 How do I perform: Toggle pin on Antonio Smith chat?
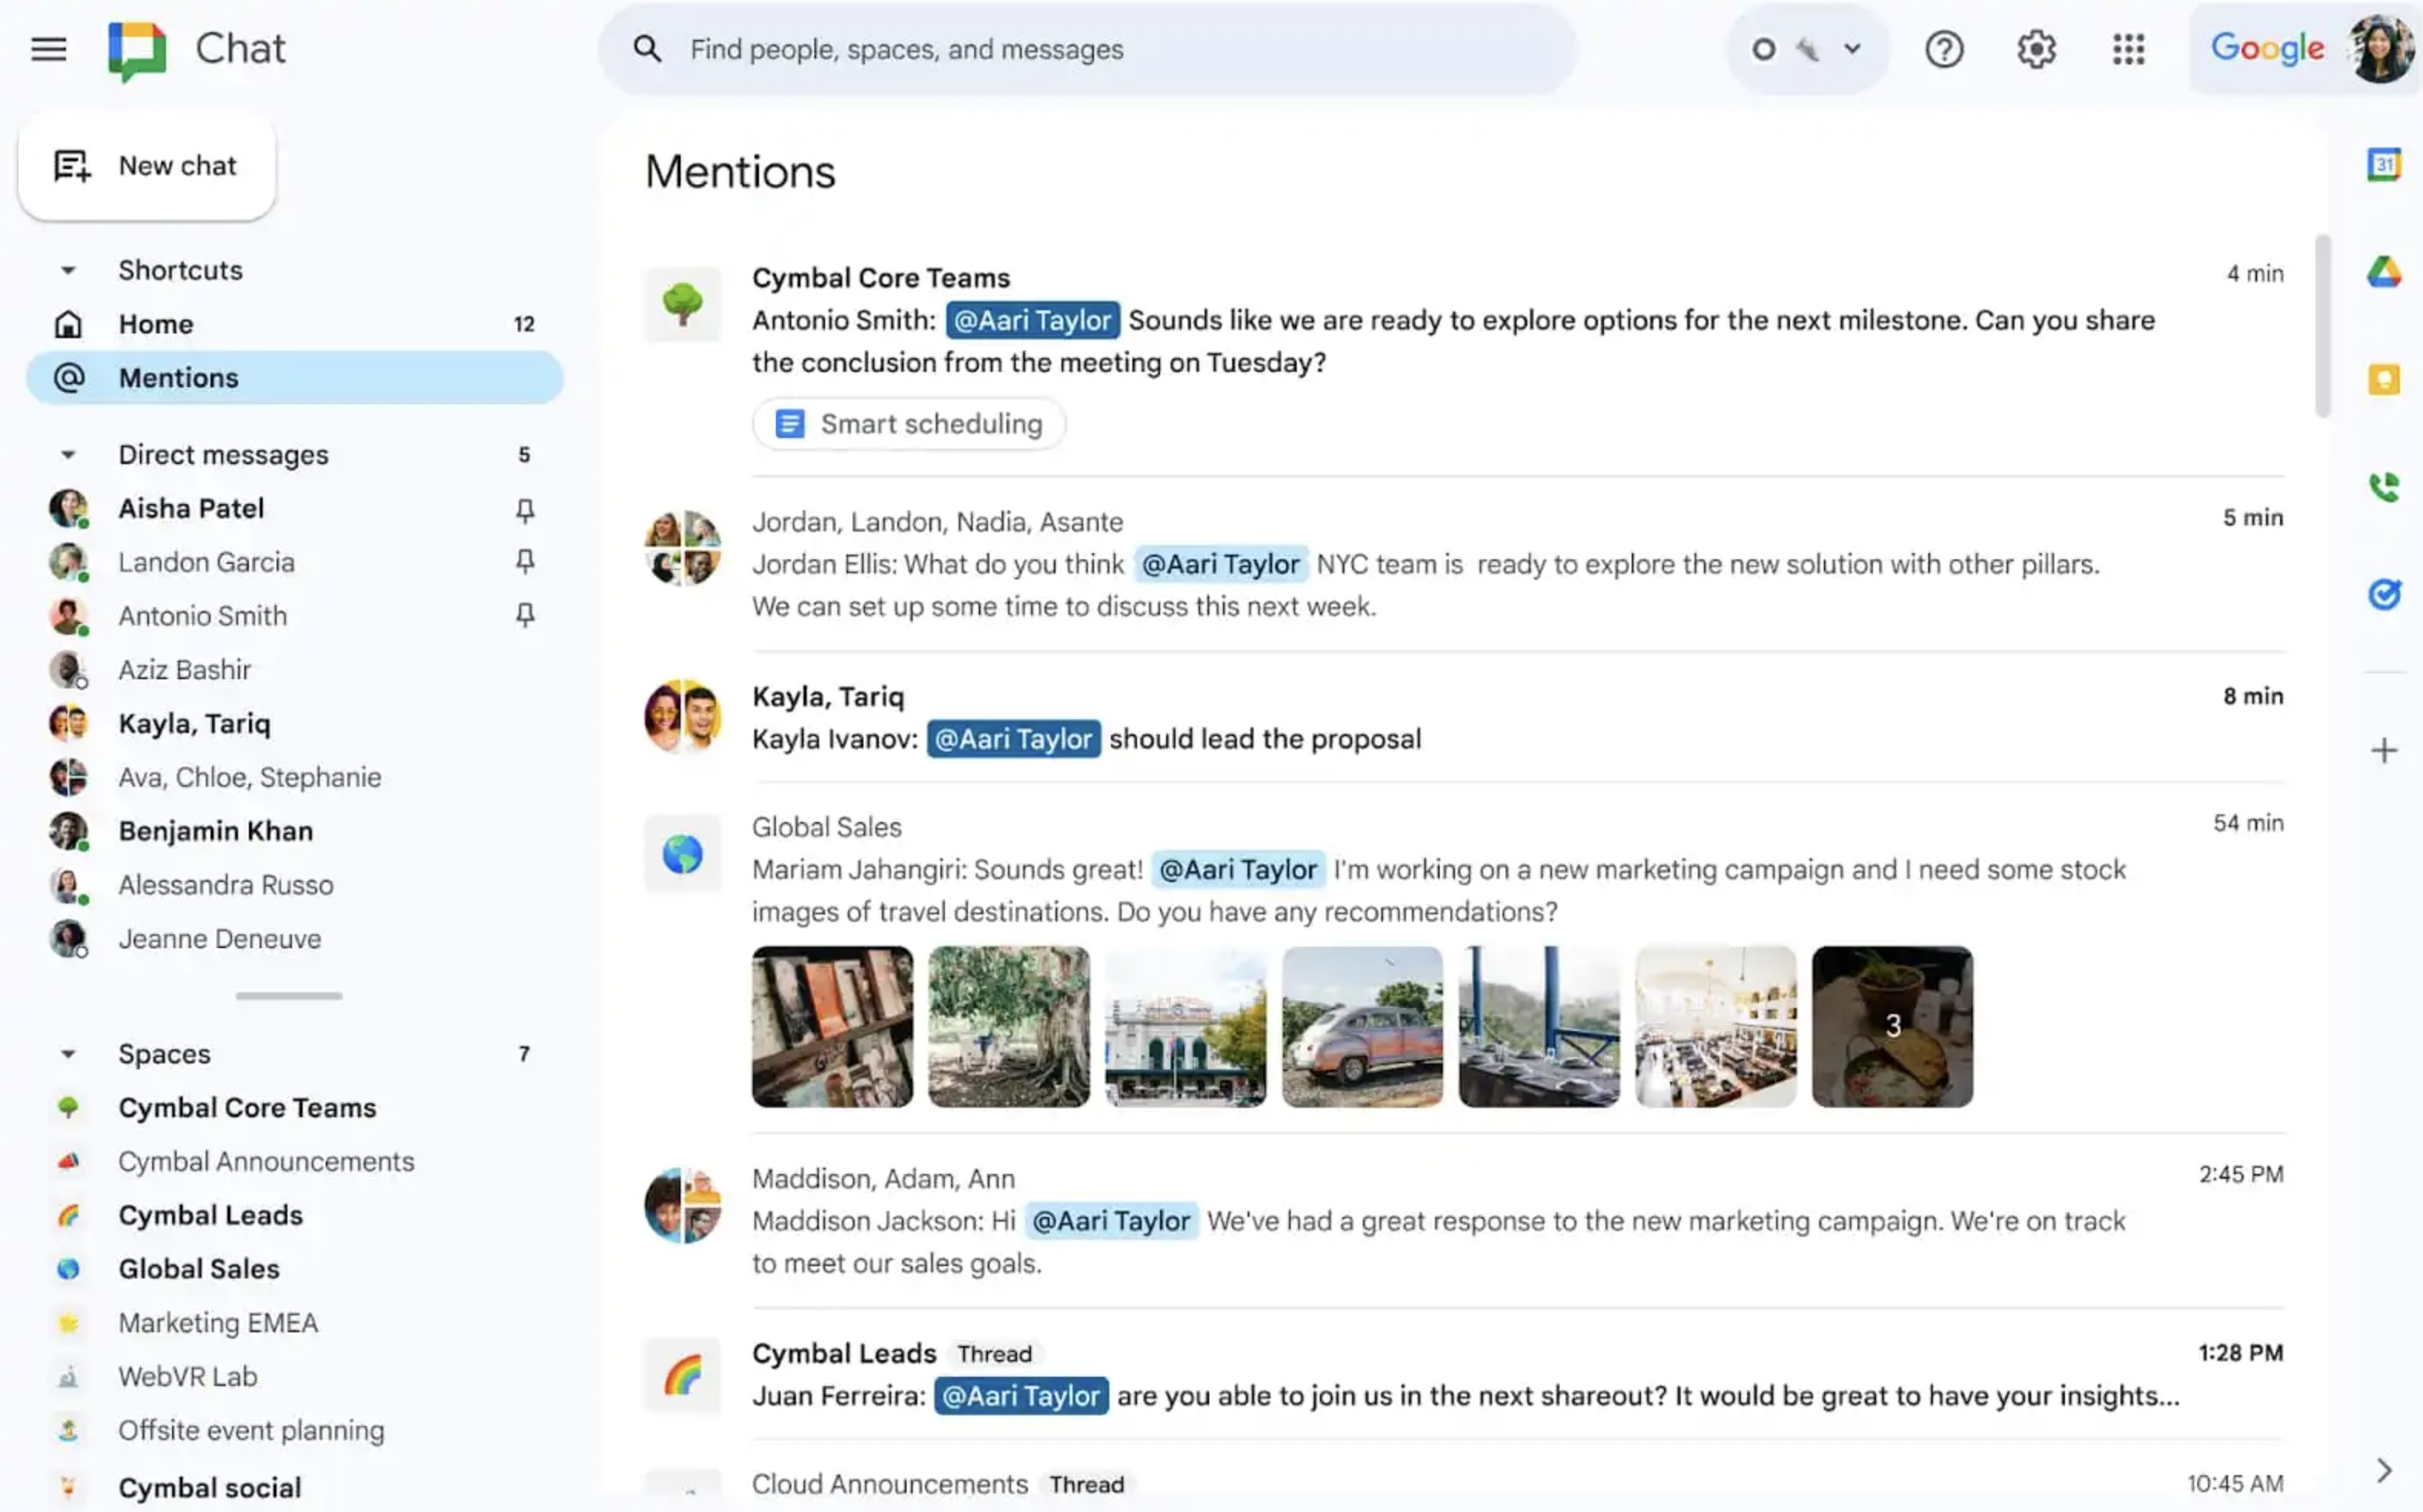524,615
